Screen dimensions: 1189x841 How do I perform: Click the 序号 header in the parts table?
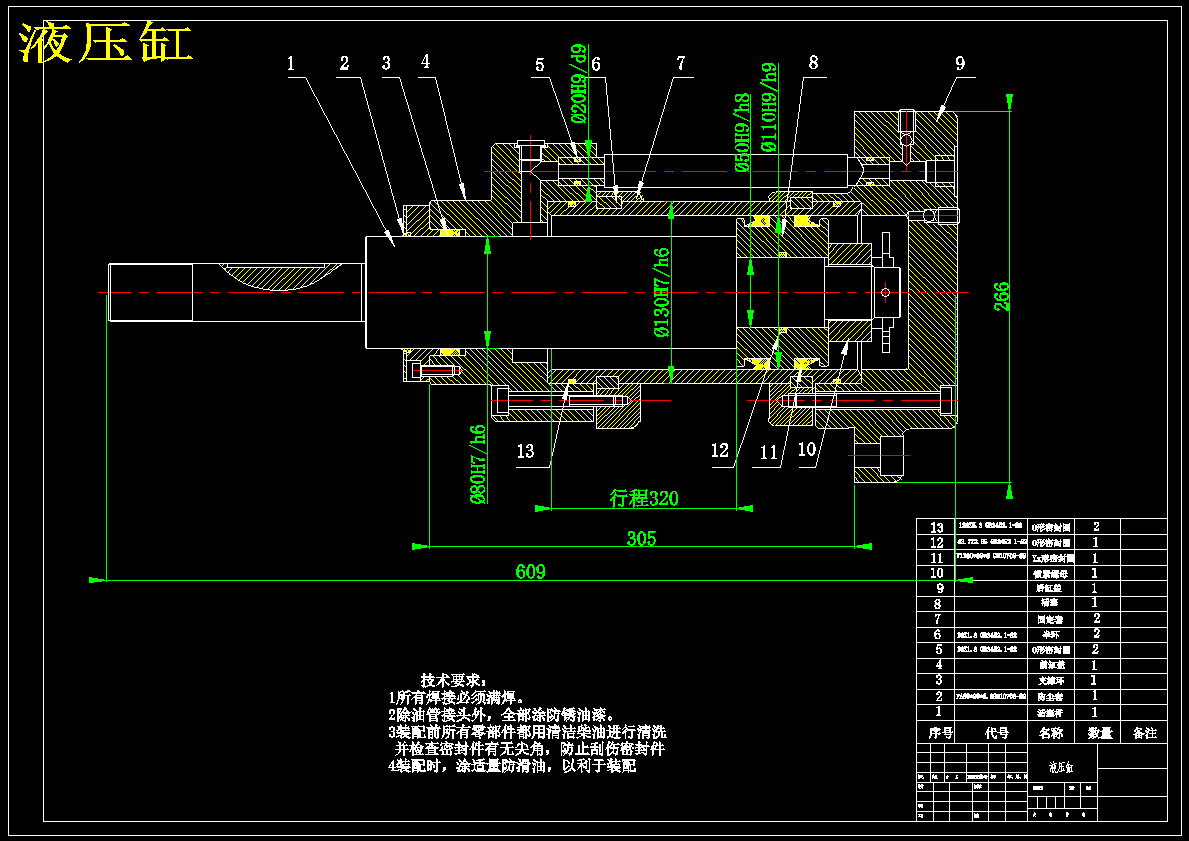click(940, 733)
